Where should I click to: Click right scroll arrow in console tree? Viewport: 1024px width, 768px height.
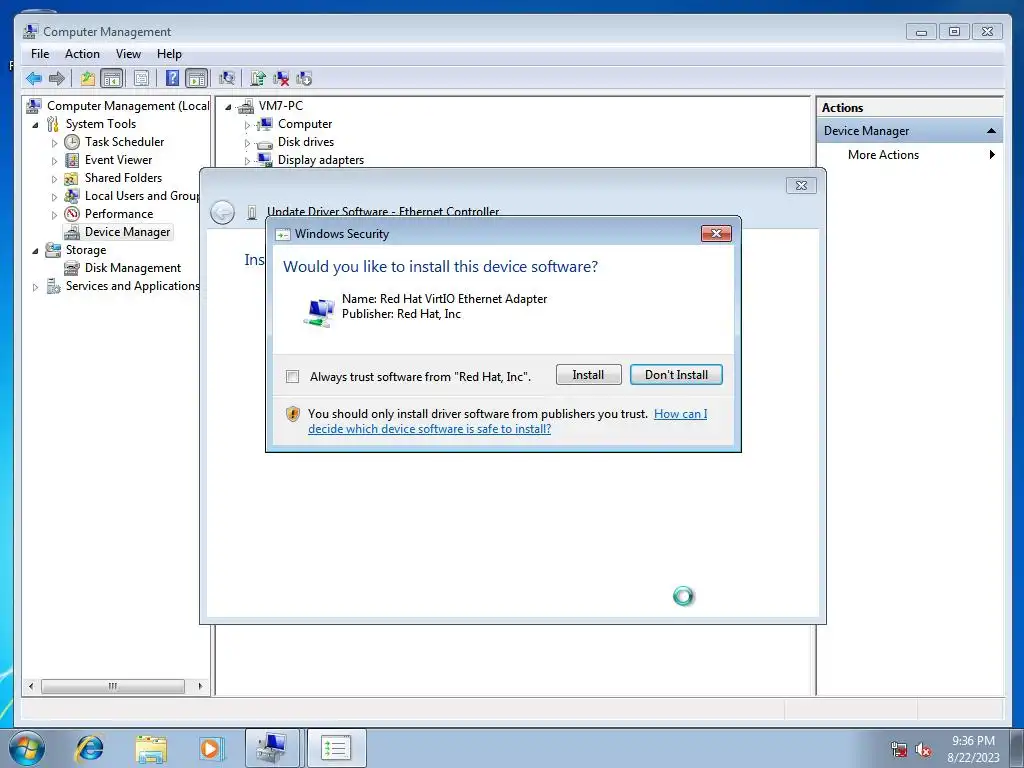(x=200, y=686)
